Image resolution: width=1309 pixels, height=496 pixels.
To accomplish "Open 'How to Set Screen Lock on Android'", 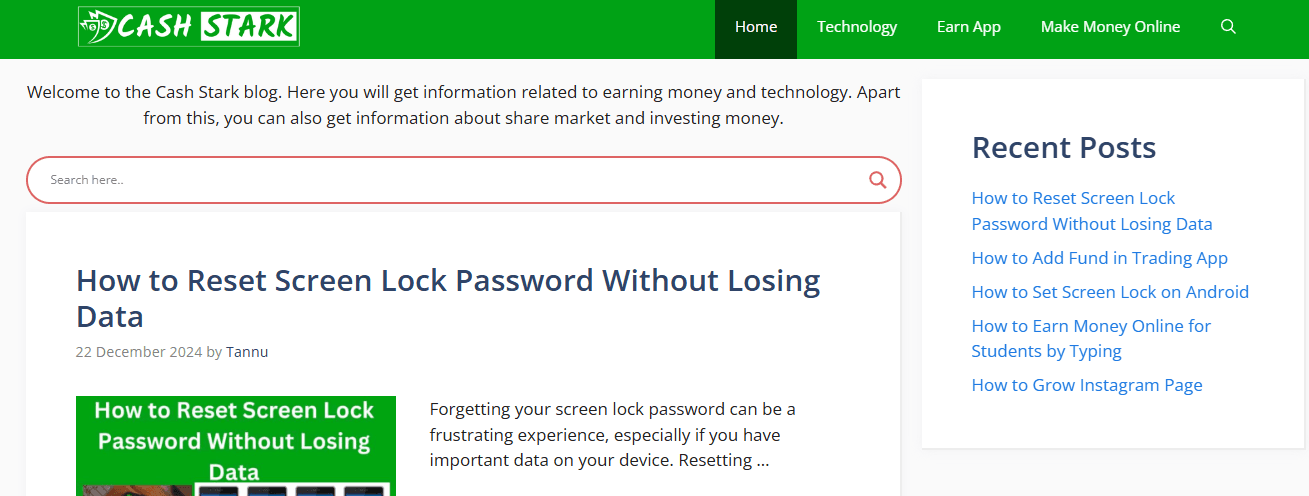I will click(x=1110, y=292).
